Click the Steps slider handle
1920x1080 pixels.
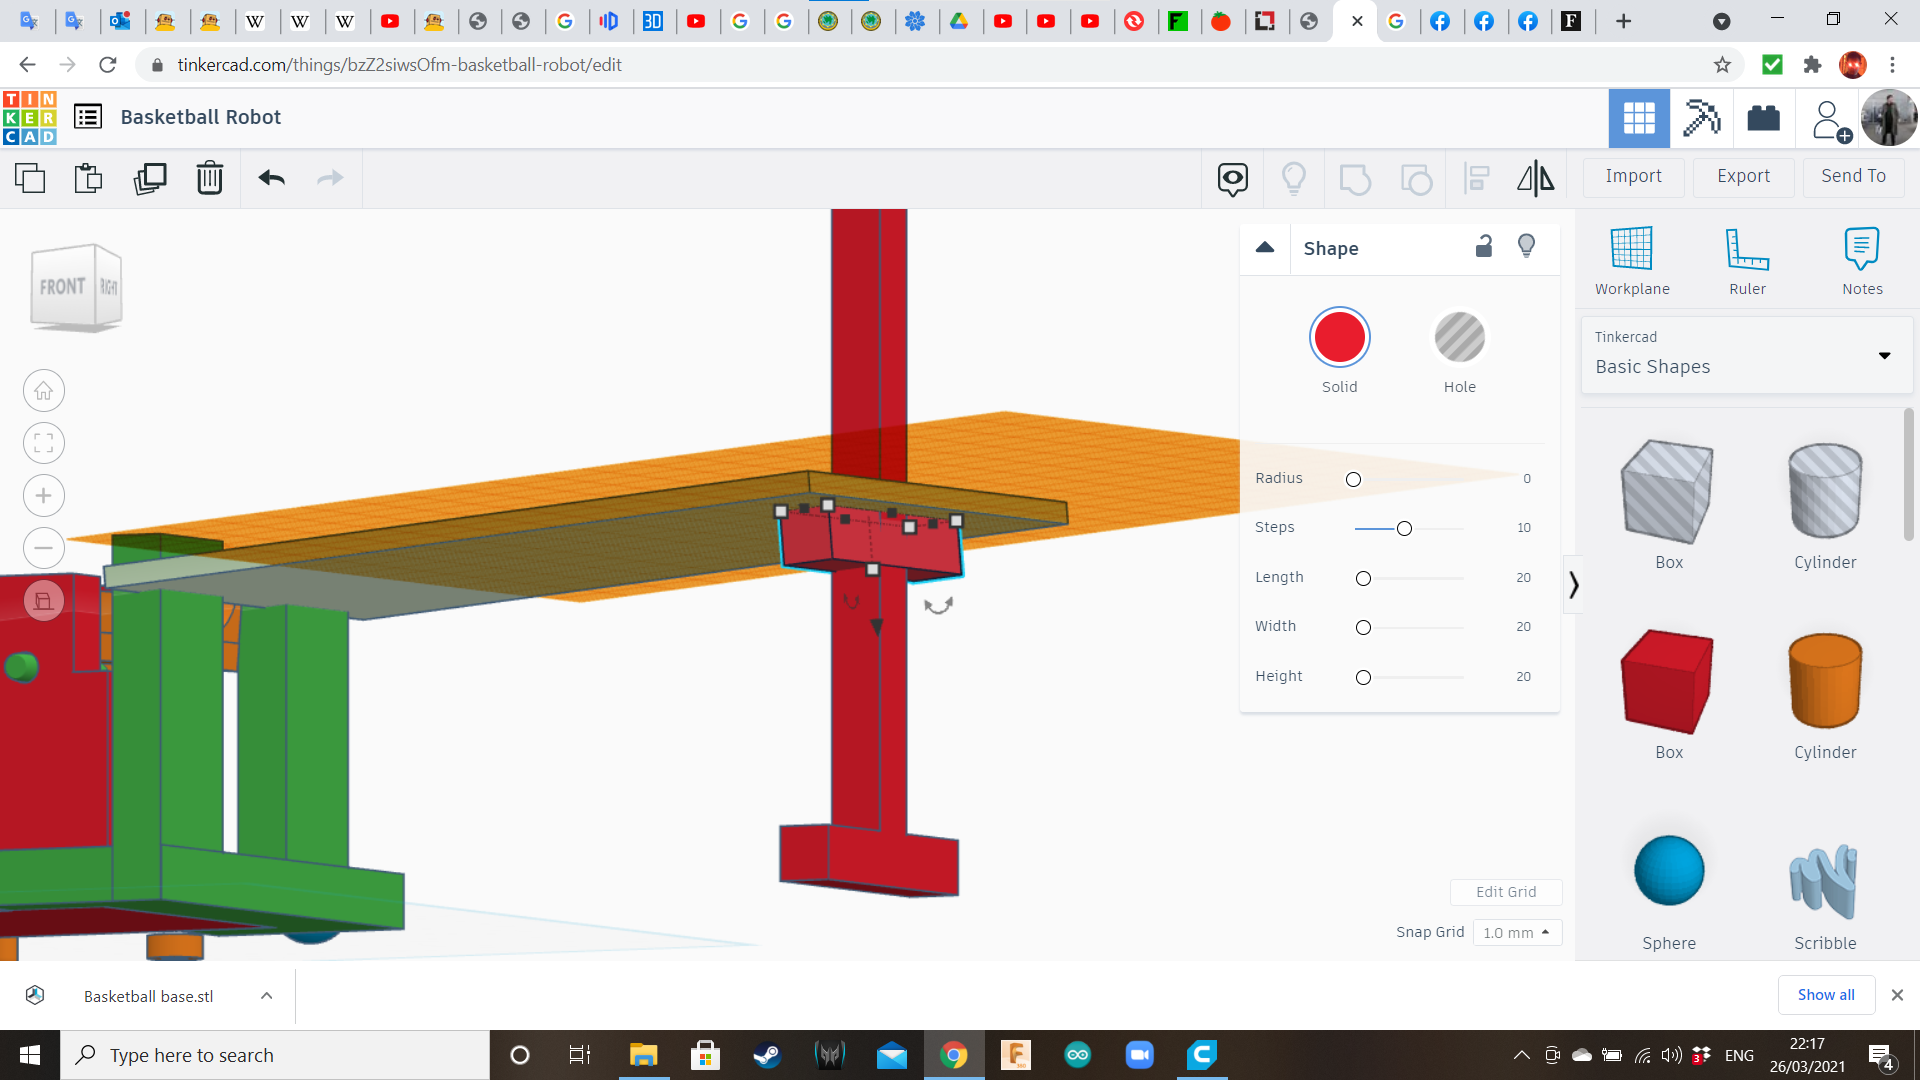[x=1404, y=529]
